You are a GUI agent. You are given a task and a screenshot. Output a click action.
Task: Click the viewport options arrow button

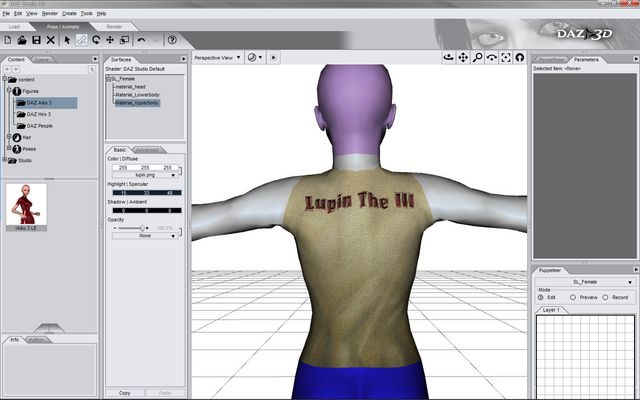[x=273, y=58]
